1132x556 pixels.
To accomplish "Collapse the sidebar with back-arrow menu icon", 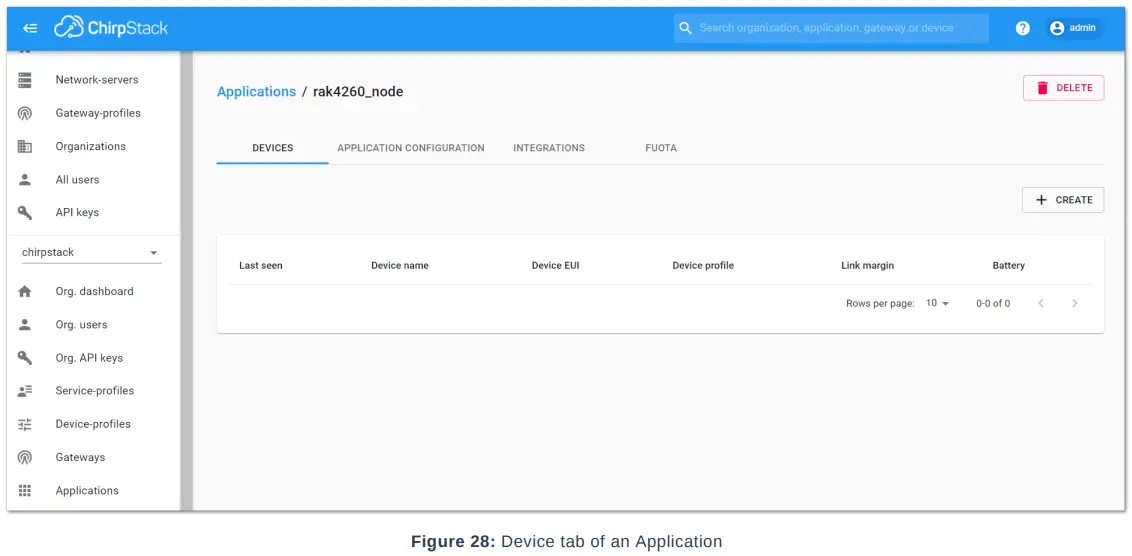I will pos(30,28).
